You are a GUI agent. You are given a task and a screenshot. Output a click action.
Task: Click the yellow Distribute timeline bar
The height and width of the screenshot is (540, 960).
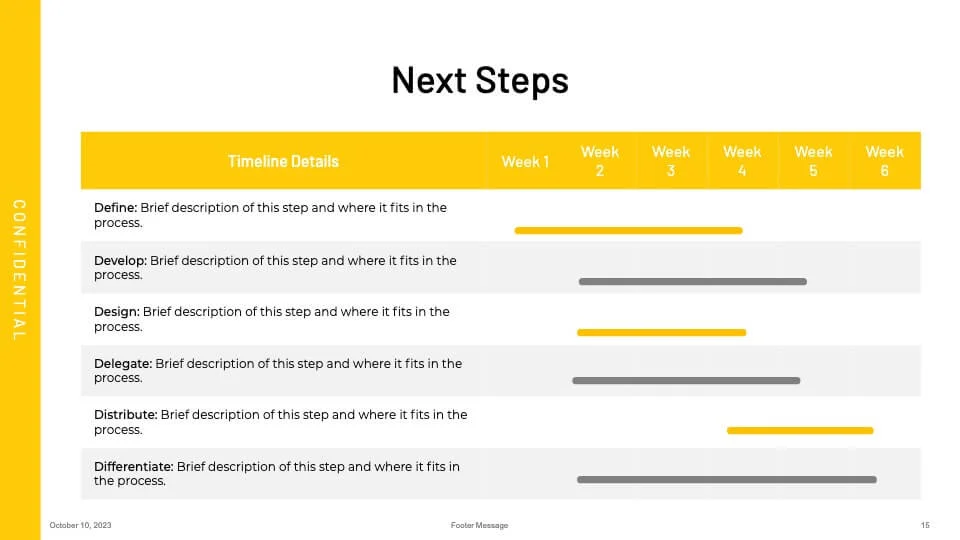click(800, 430)
